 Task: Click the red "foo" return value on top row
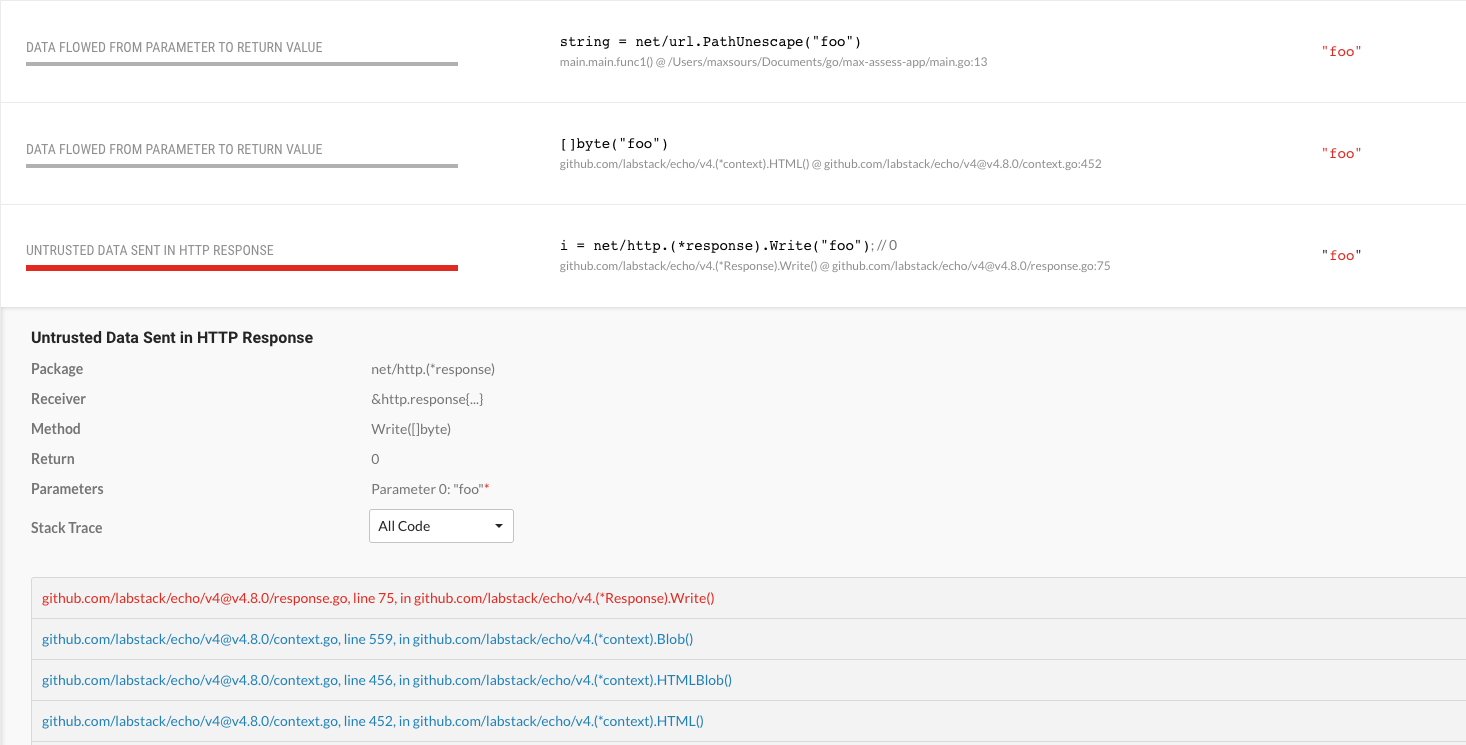(x=1340, y=51)
